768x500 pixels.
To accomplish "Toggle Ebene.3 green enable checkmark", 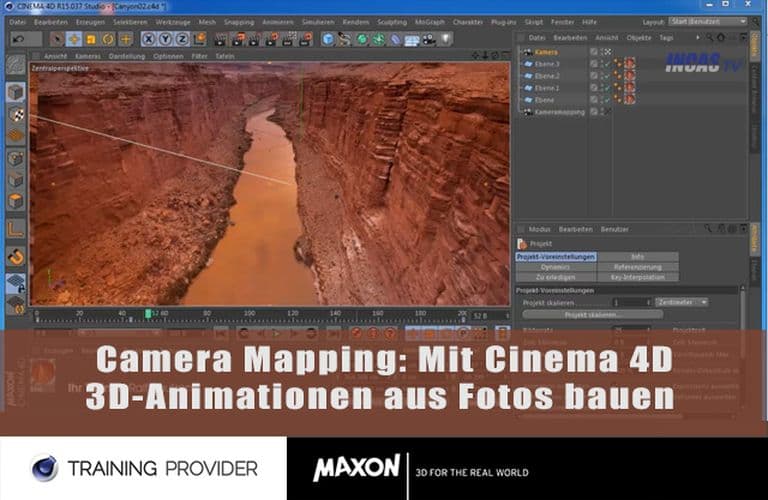I will pos(607,64).
